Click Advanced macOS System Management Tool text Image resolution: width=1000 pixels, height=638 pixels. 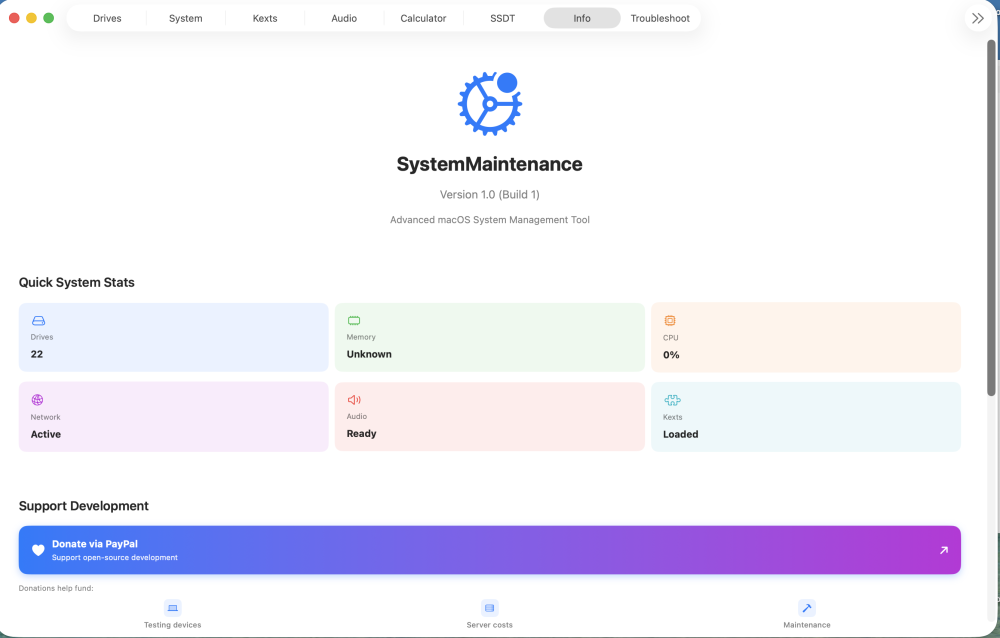[x=490, y=219]
